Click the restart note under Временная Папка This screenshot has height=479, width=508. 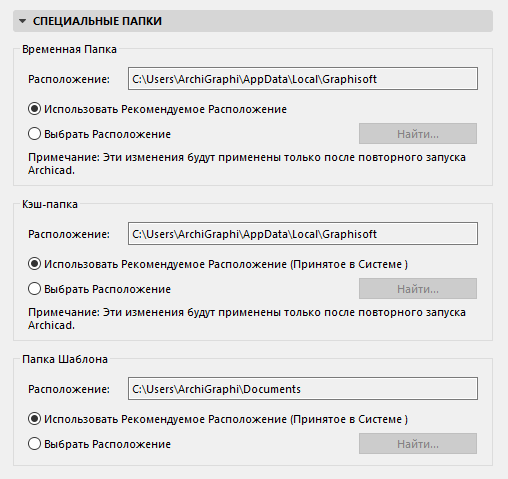click(247, 164)
